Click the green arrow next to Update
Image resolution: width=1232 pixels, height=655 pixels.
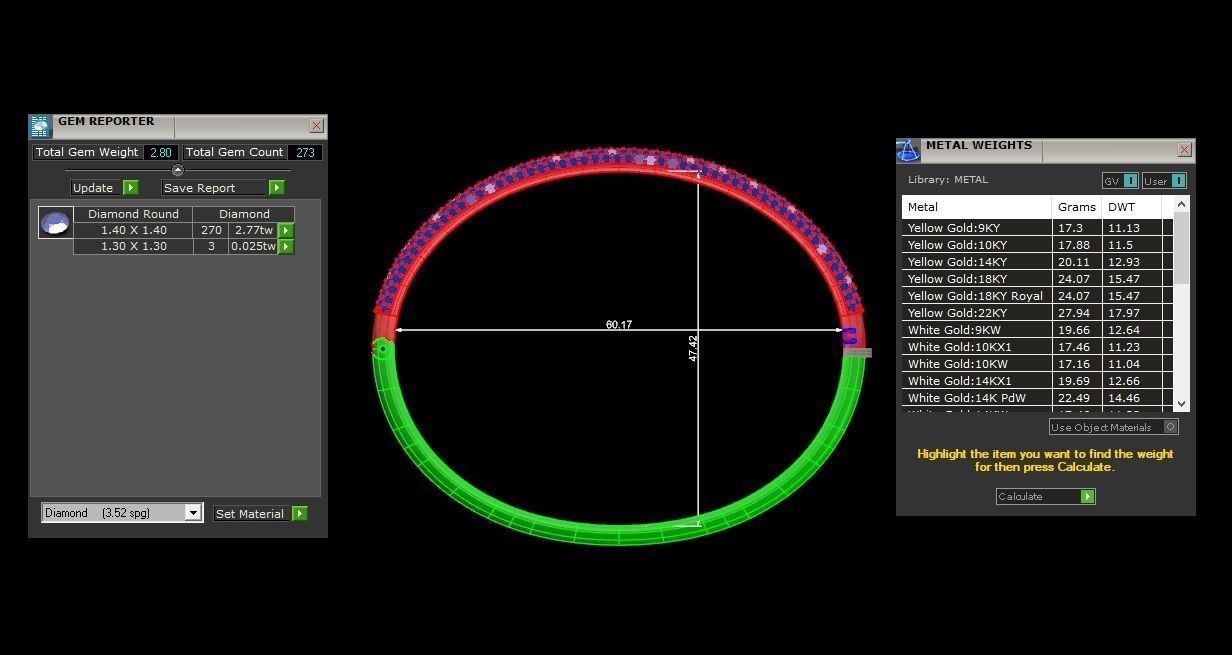131,187
